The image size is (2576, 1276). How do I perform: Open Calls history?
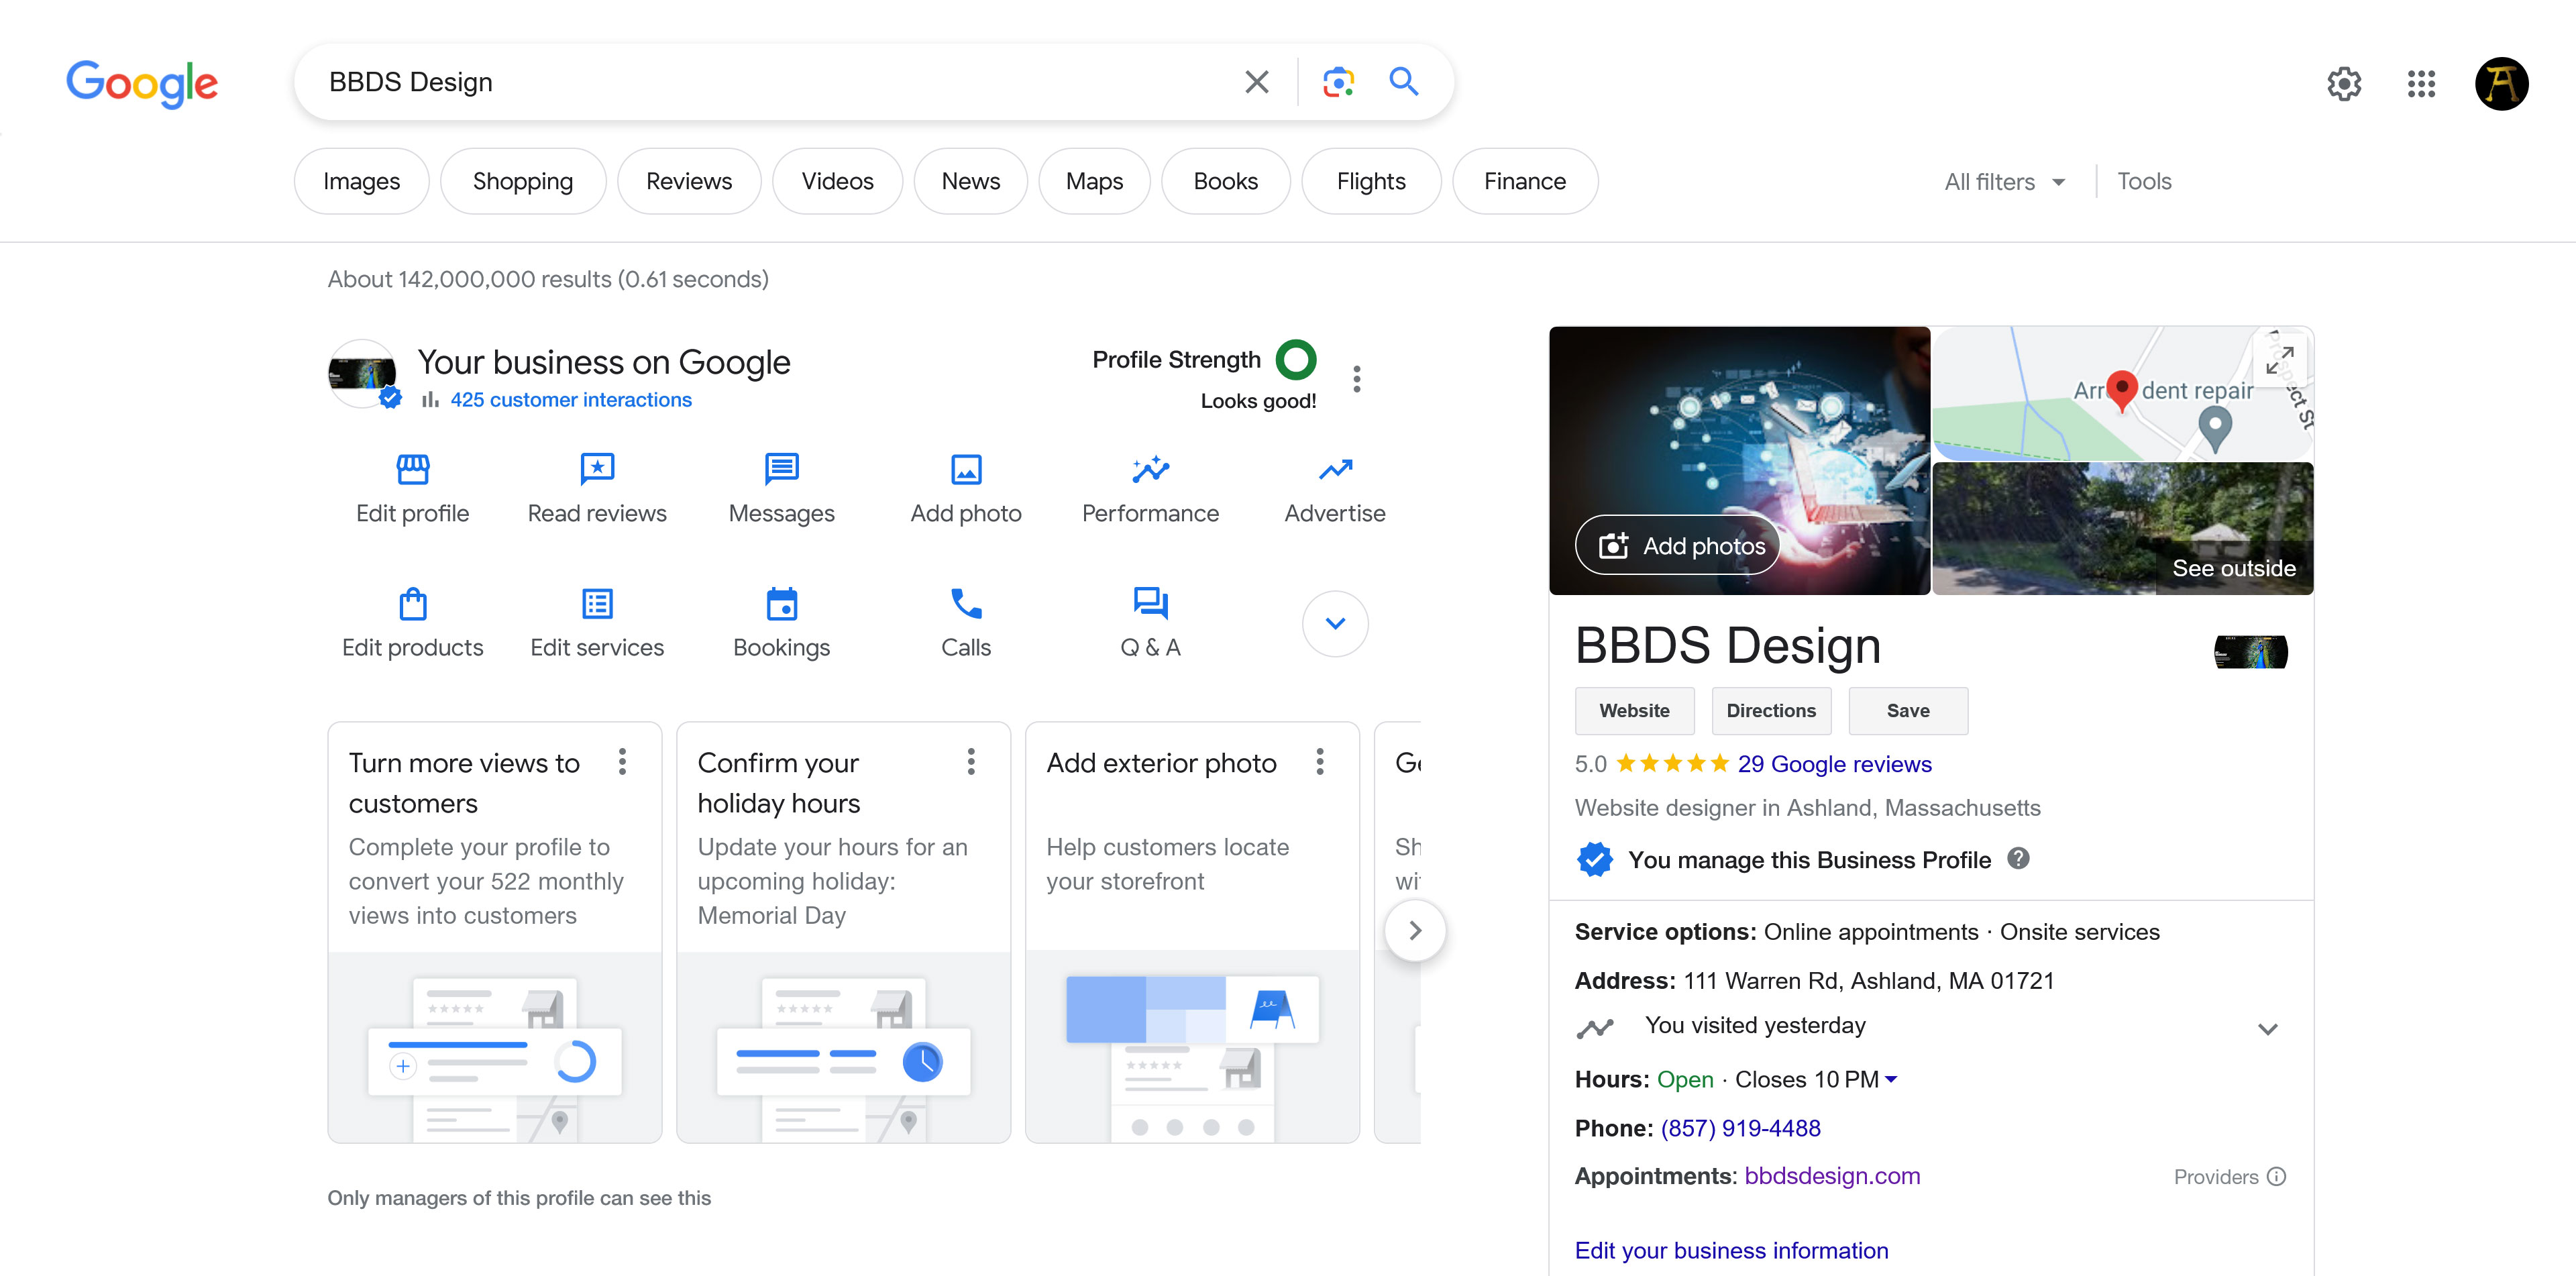pyautogui.click(x=966, y=623)
